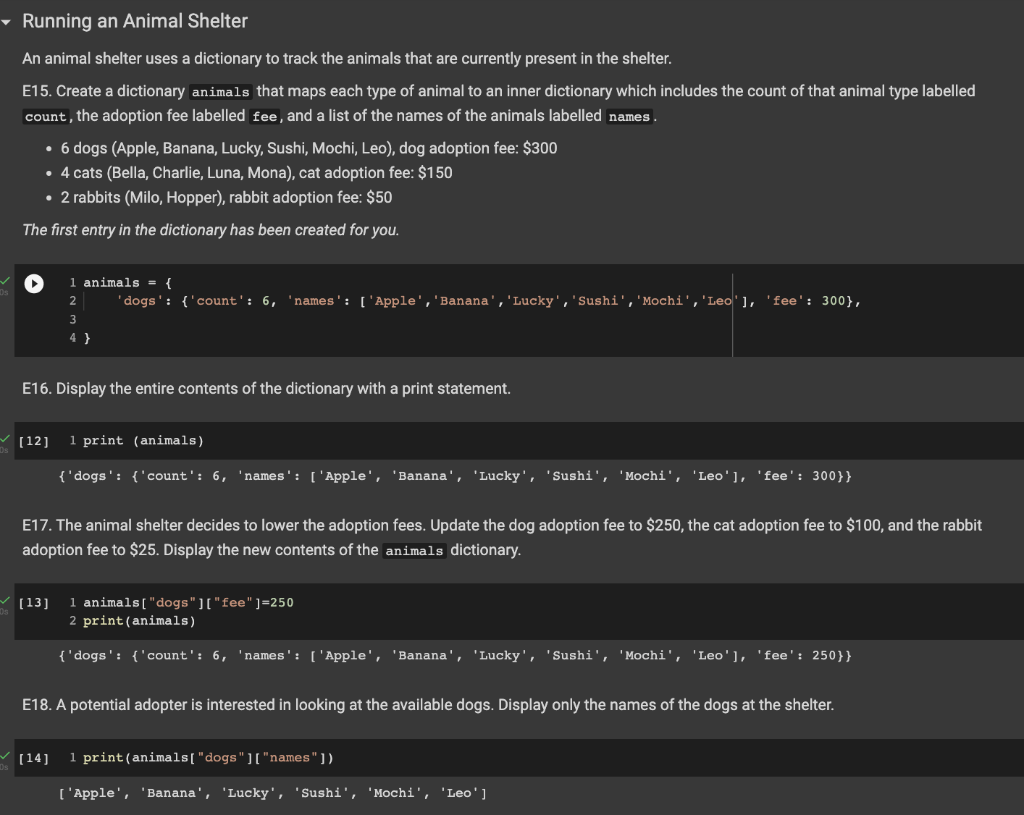The image size is (1024, 815).
Task: Click the 4 cats bullet item
Action: click(x=257, y=173)
